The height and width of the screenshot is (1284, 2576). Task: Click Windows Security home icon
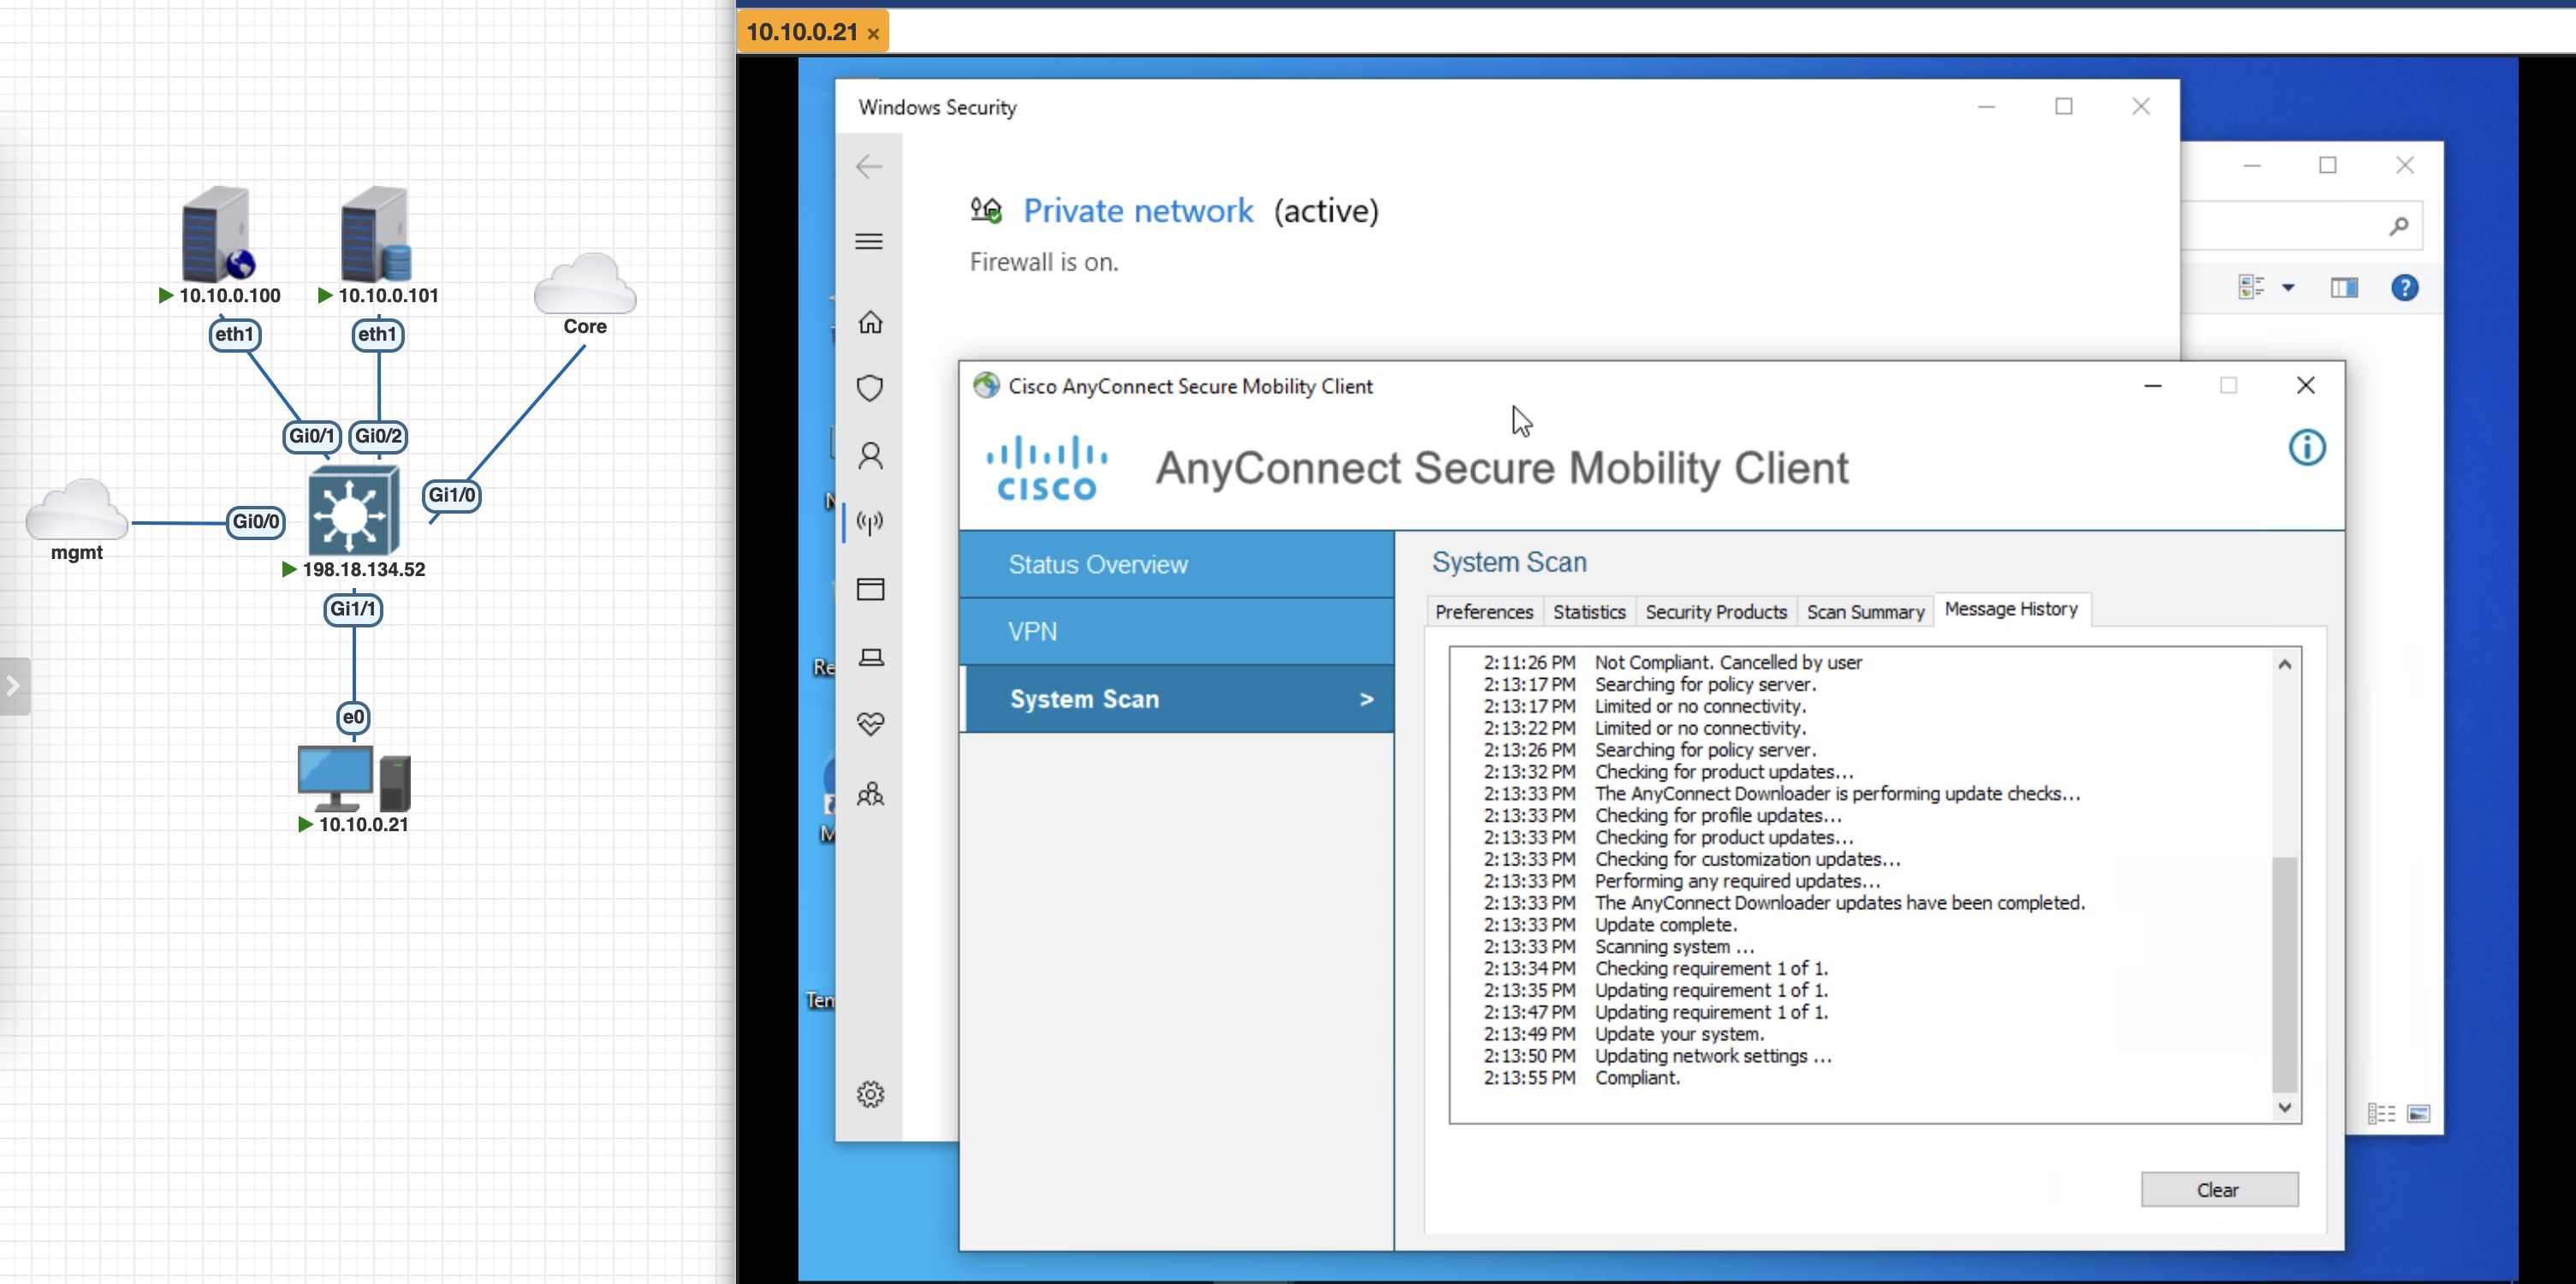tap(870, 322)
